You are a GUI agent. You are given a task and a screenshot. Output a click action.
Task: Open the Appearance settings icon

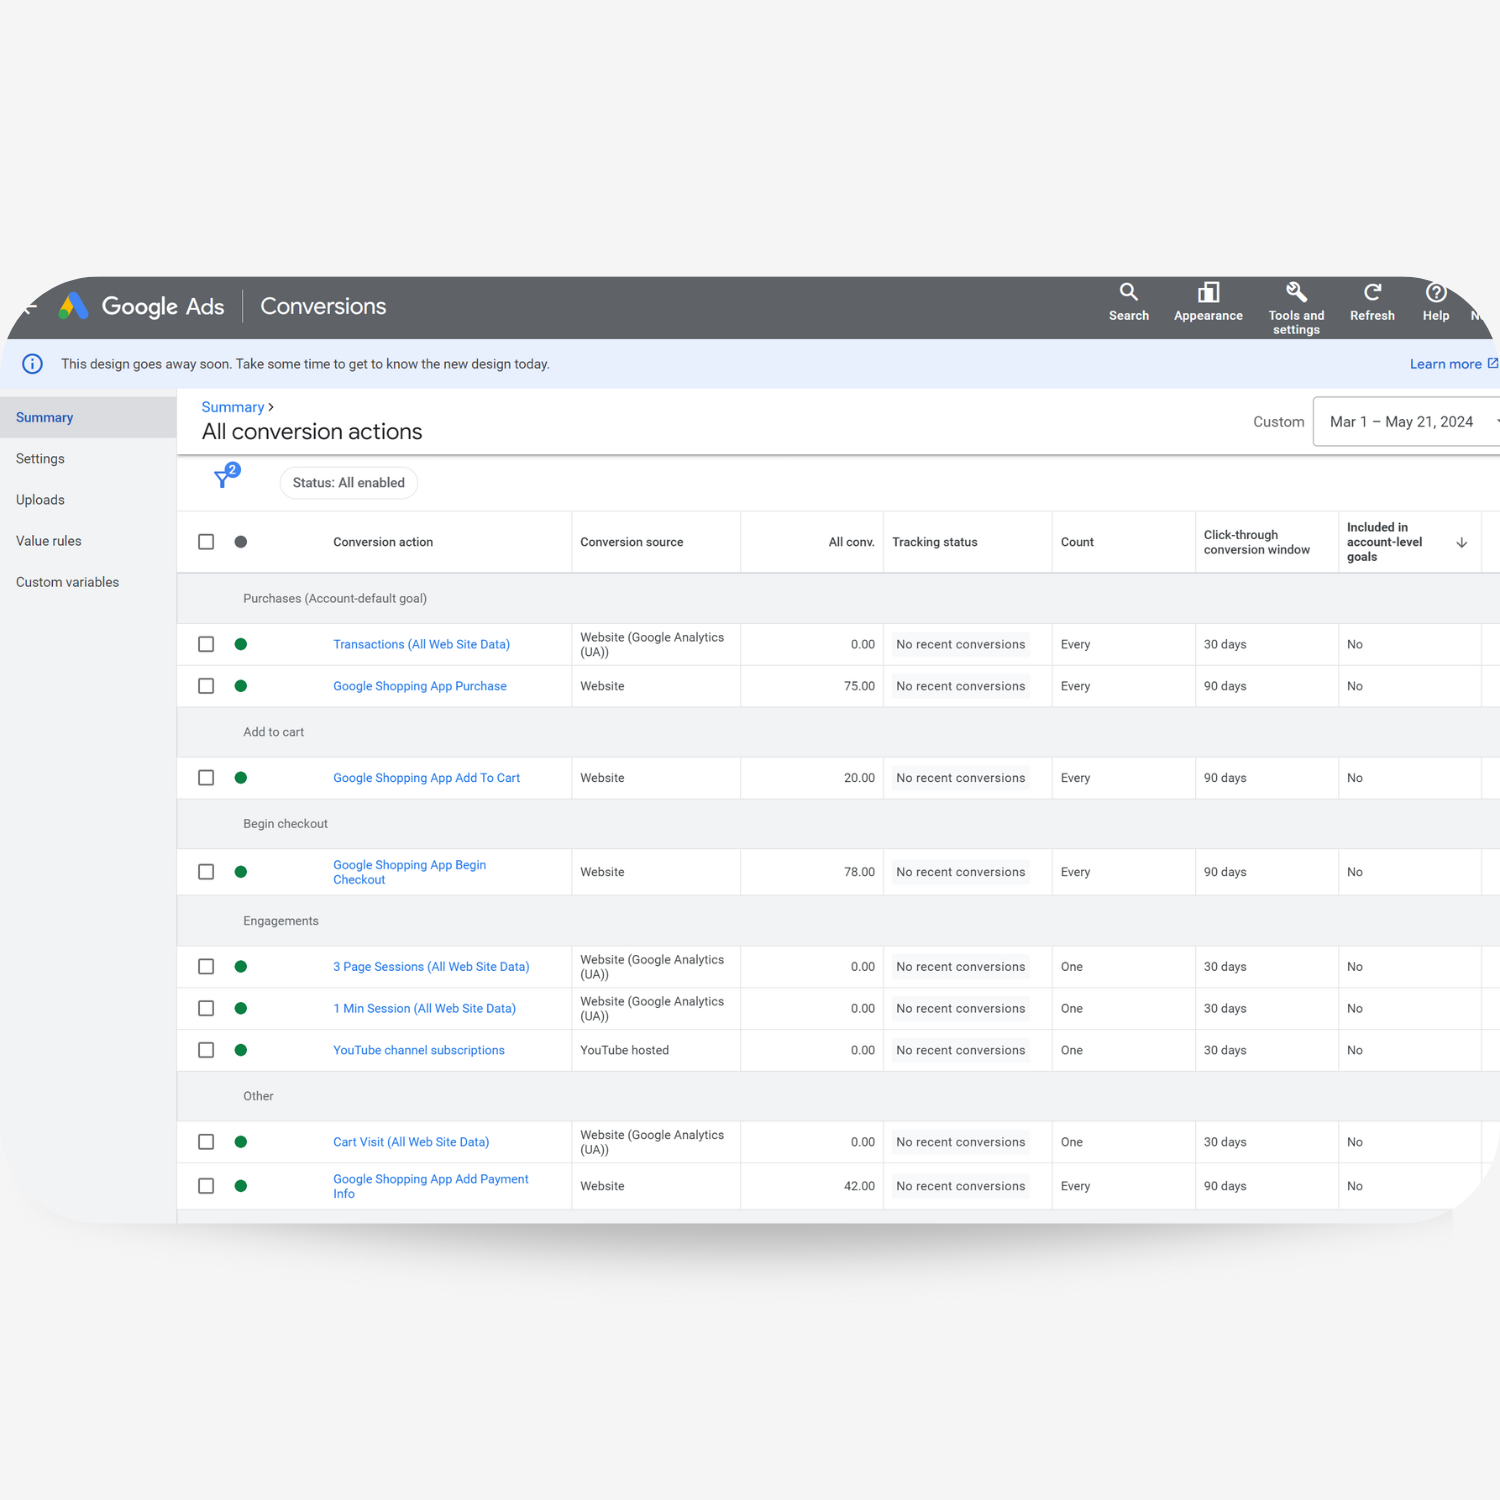[1208, 302]
